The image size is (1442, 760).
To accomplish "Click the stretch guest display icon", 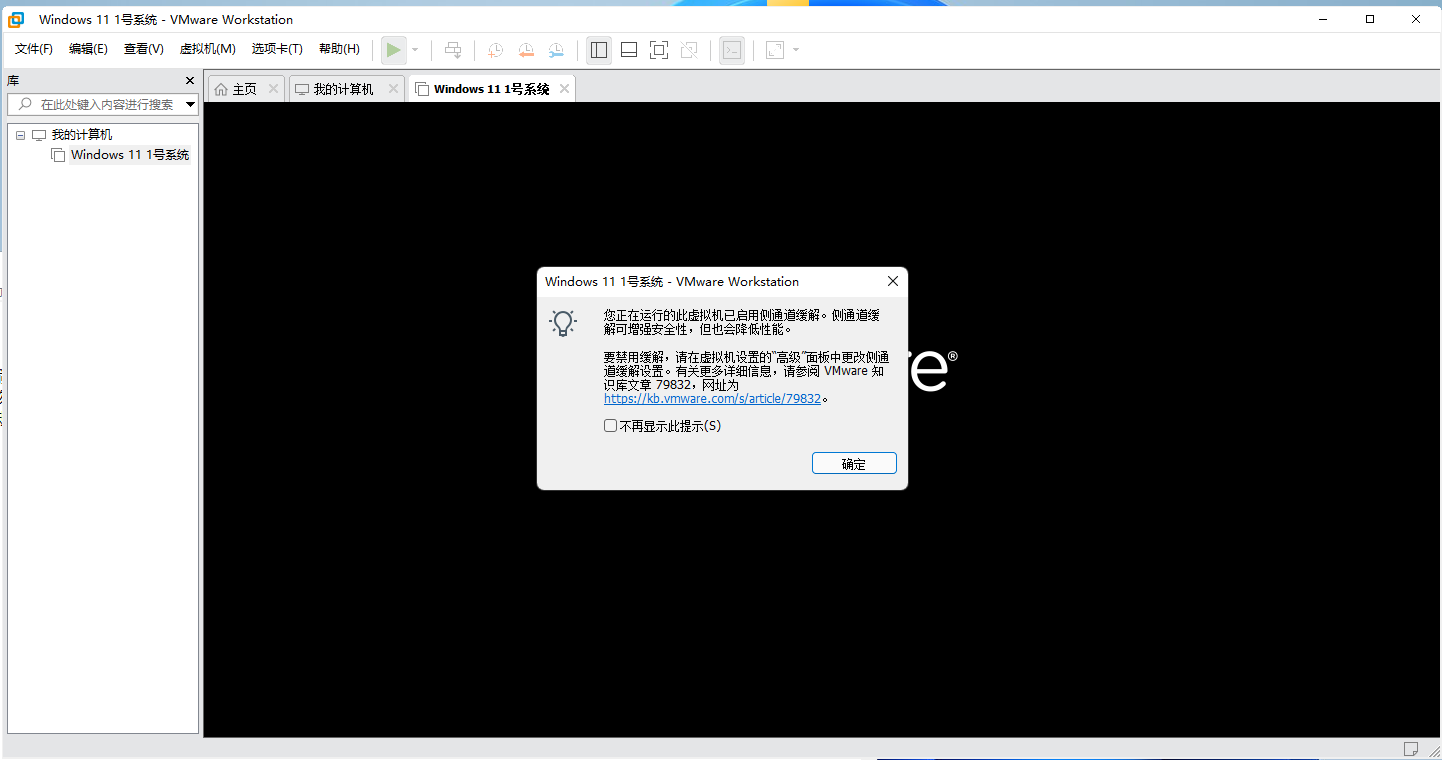I will [774, 50].
